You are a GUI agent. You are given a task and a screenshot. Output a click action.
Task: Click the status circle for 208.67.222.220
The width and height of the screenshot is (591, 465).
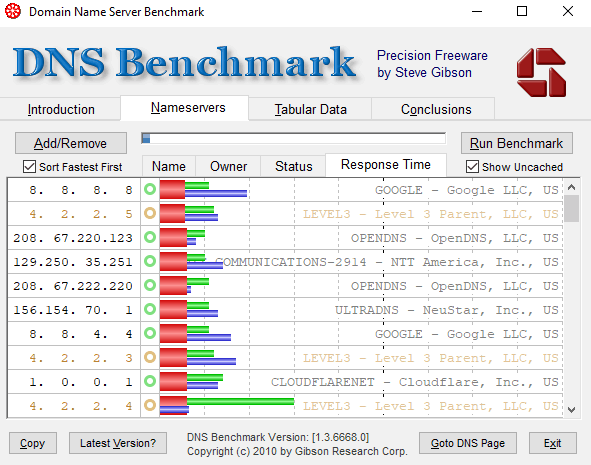(150, 285)
